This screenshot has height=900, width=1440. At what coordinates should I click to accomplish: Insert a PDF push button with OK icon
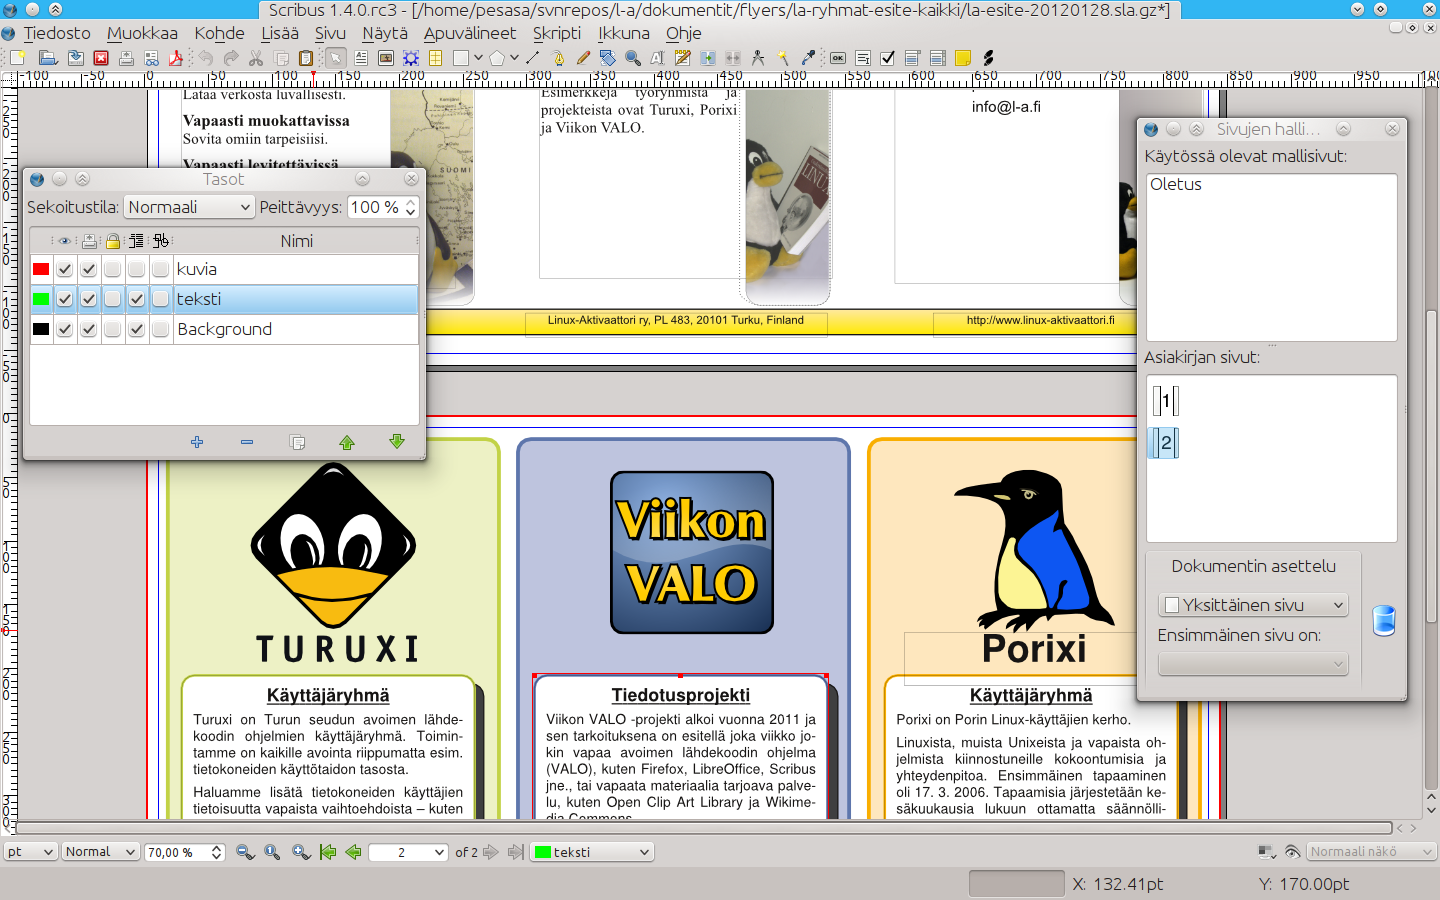(838, 58)
